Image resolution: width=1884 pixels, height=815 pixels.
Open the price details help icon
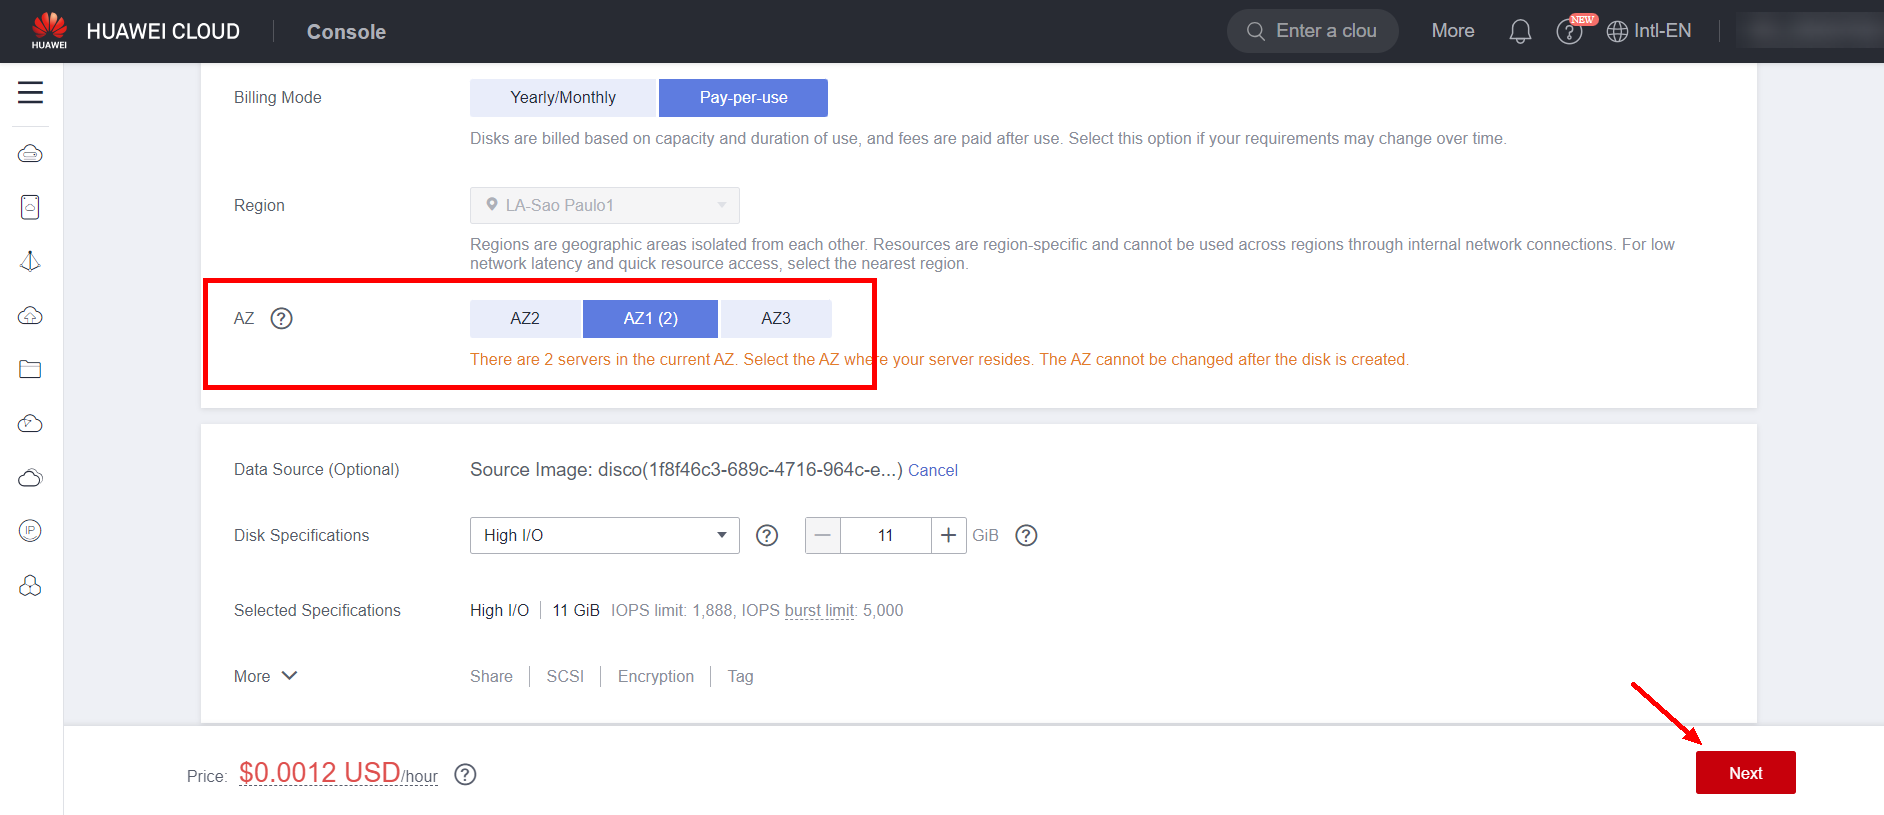(x=465, y=775)
